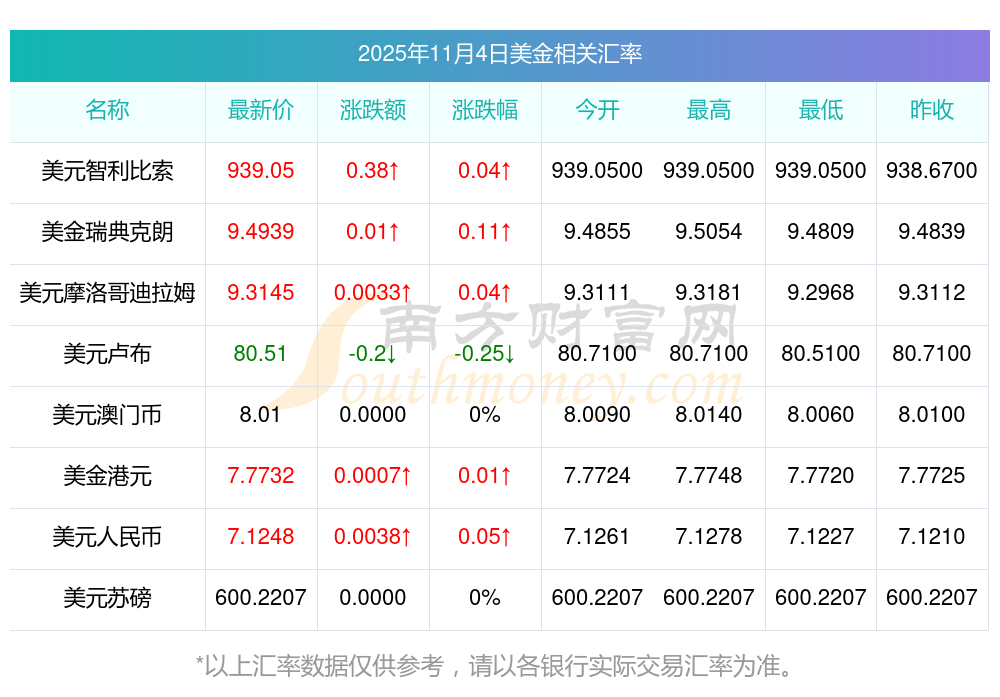Click change amount 0.38↑

[372, 170]
